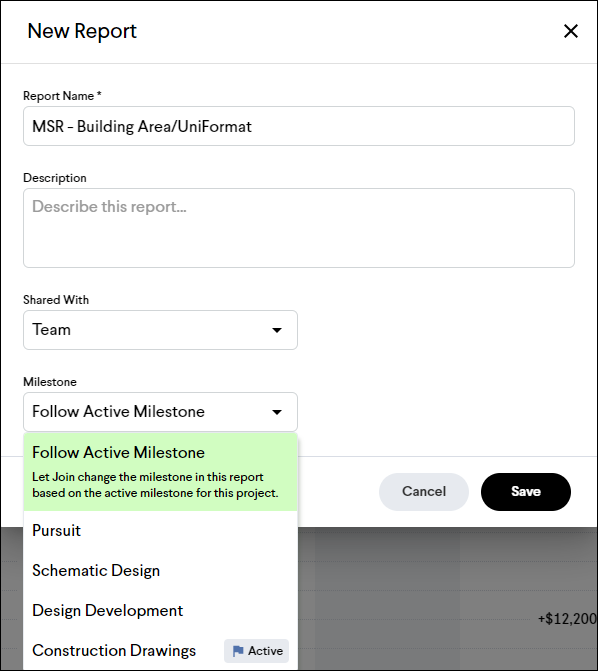
Task: Pick Schematic Design from milestone list
Action: (x=161, y=570)
